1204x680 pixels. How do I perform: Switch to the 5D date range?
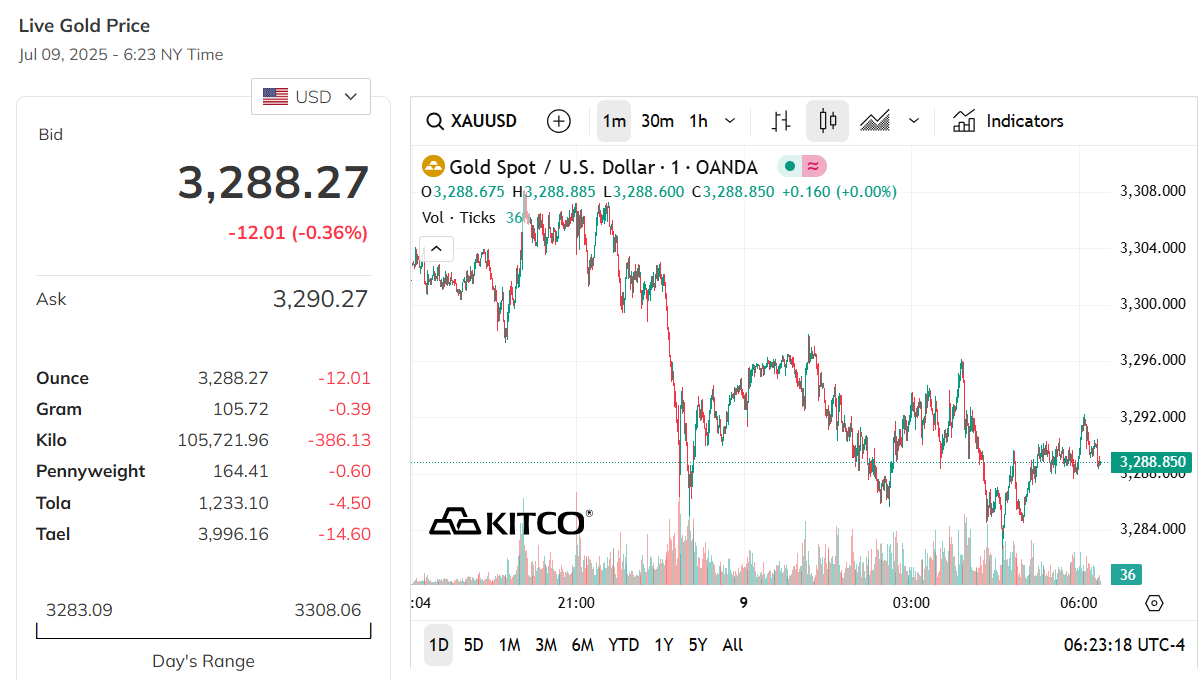coord(474,645)
